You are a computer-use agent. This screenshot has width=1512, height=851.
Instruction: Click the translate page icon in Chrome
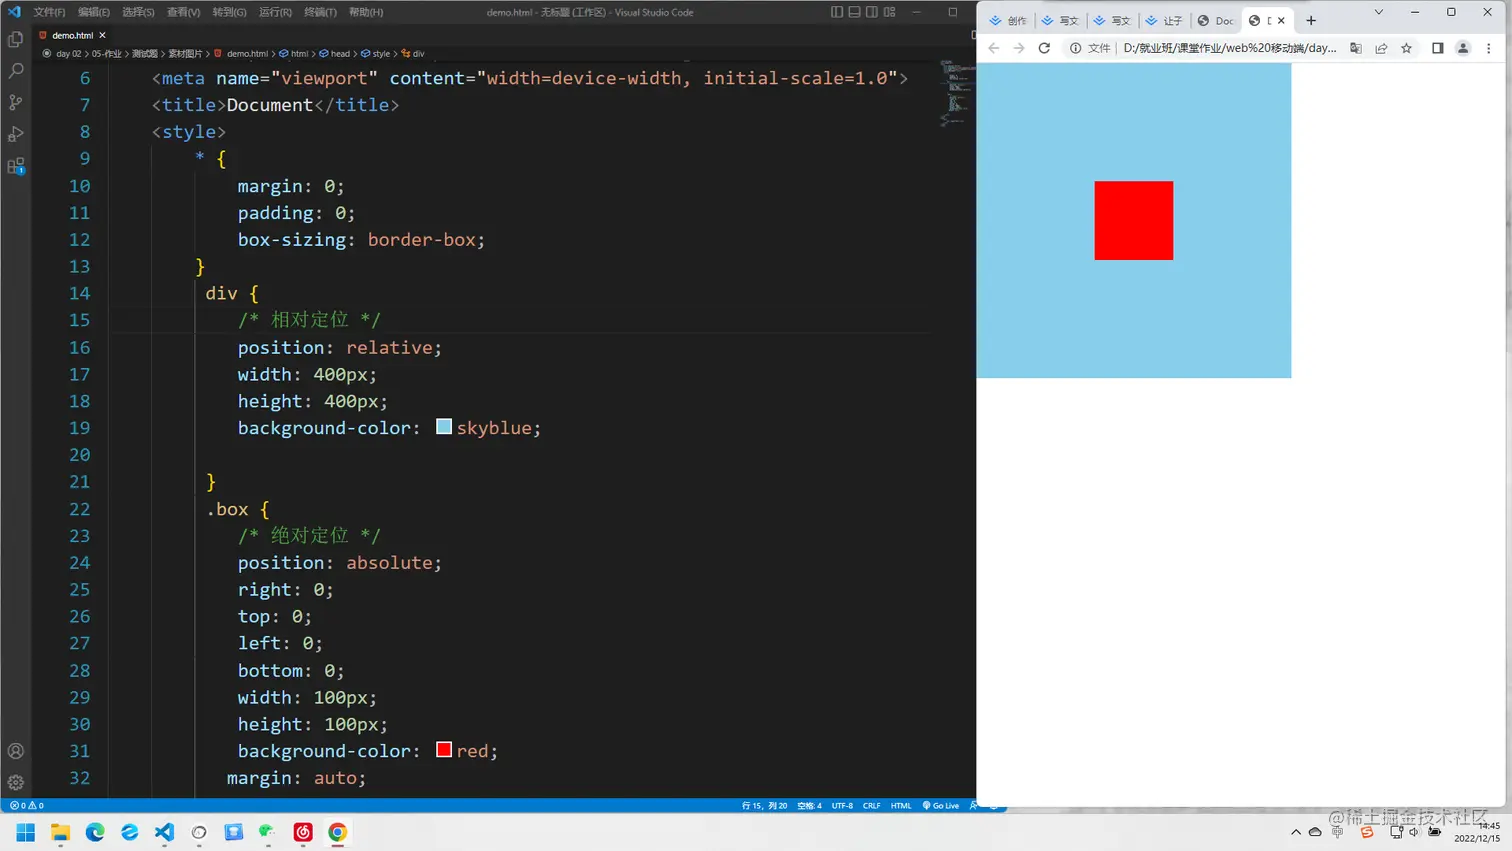pyautogui.click(x=1356, y=48)
